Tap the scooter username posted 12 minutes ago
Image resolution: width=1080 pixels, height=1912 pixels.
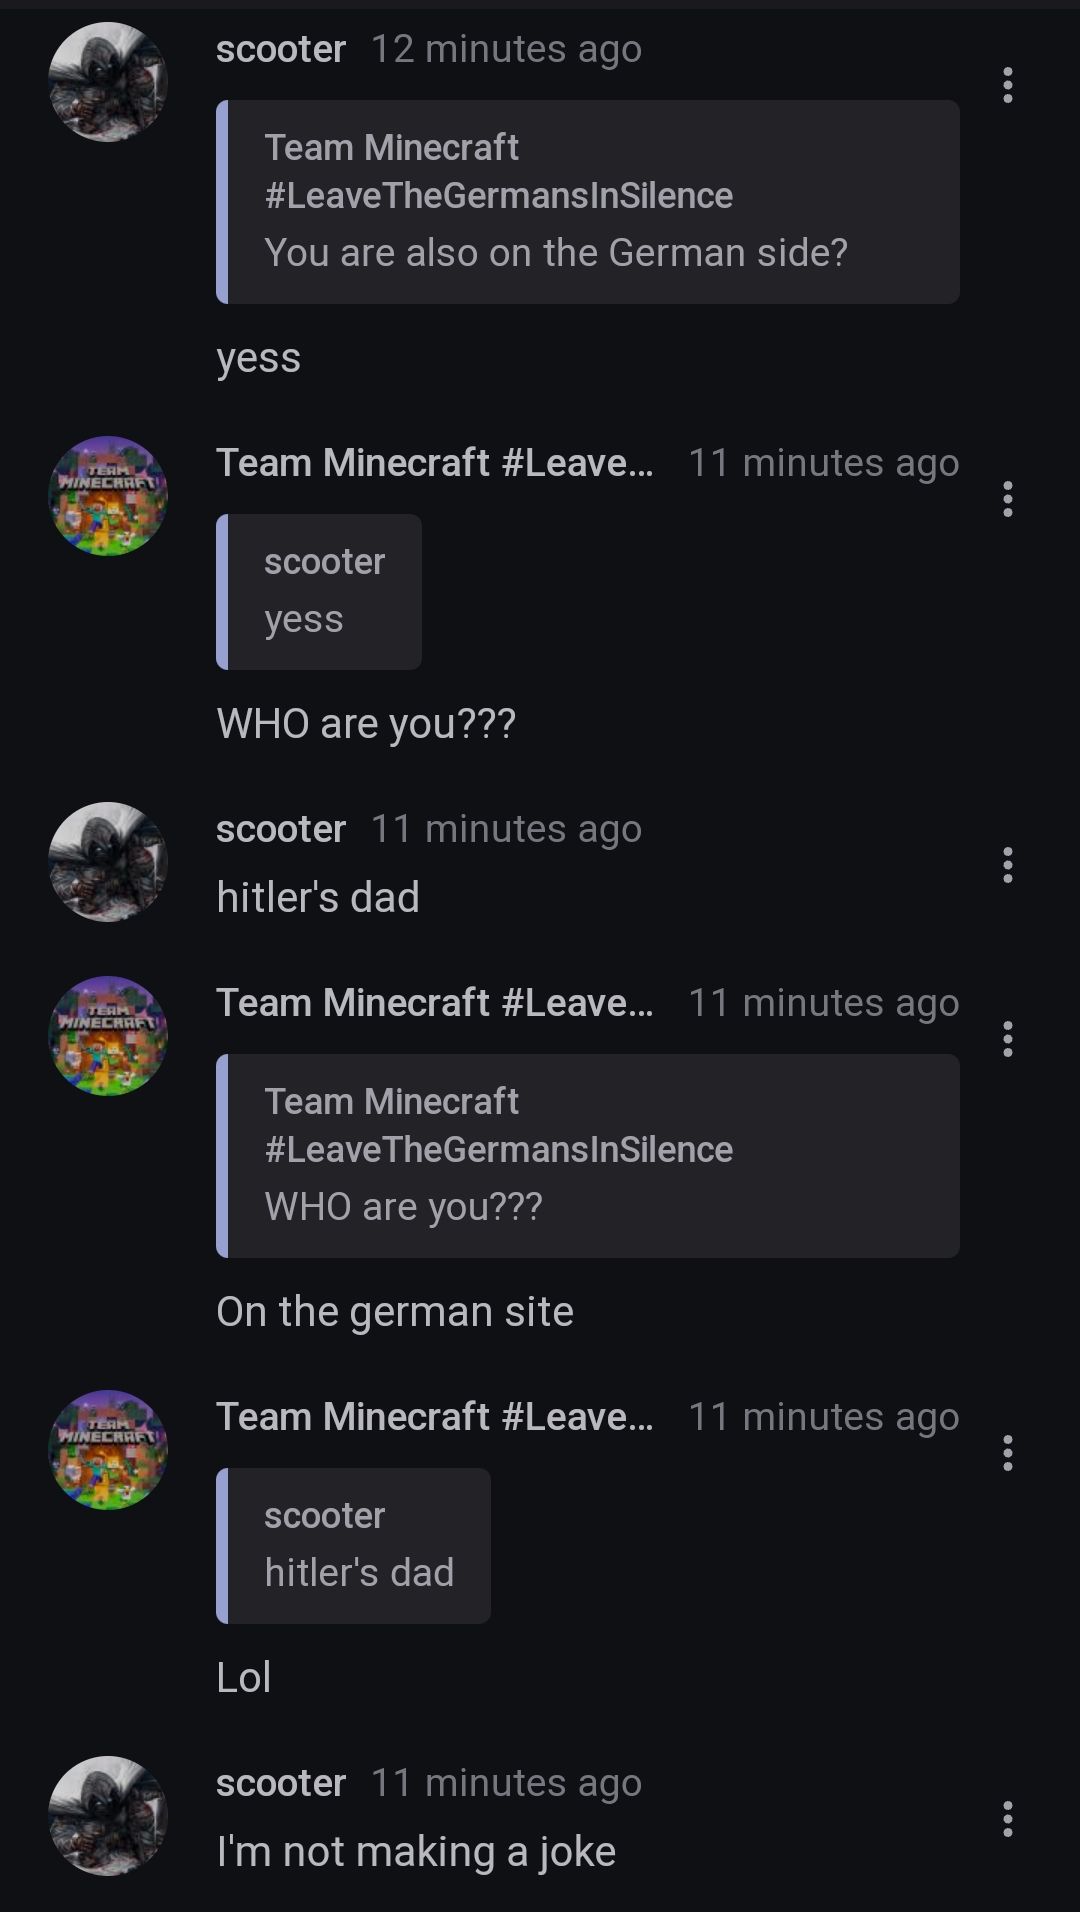[281, 49]
